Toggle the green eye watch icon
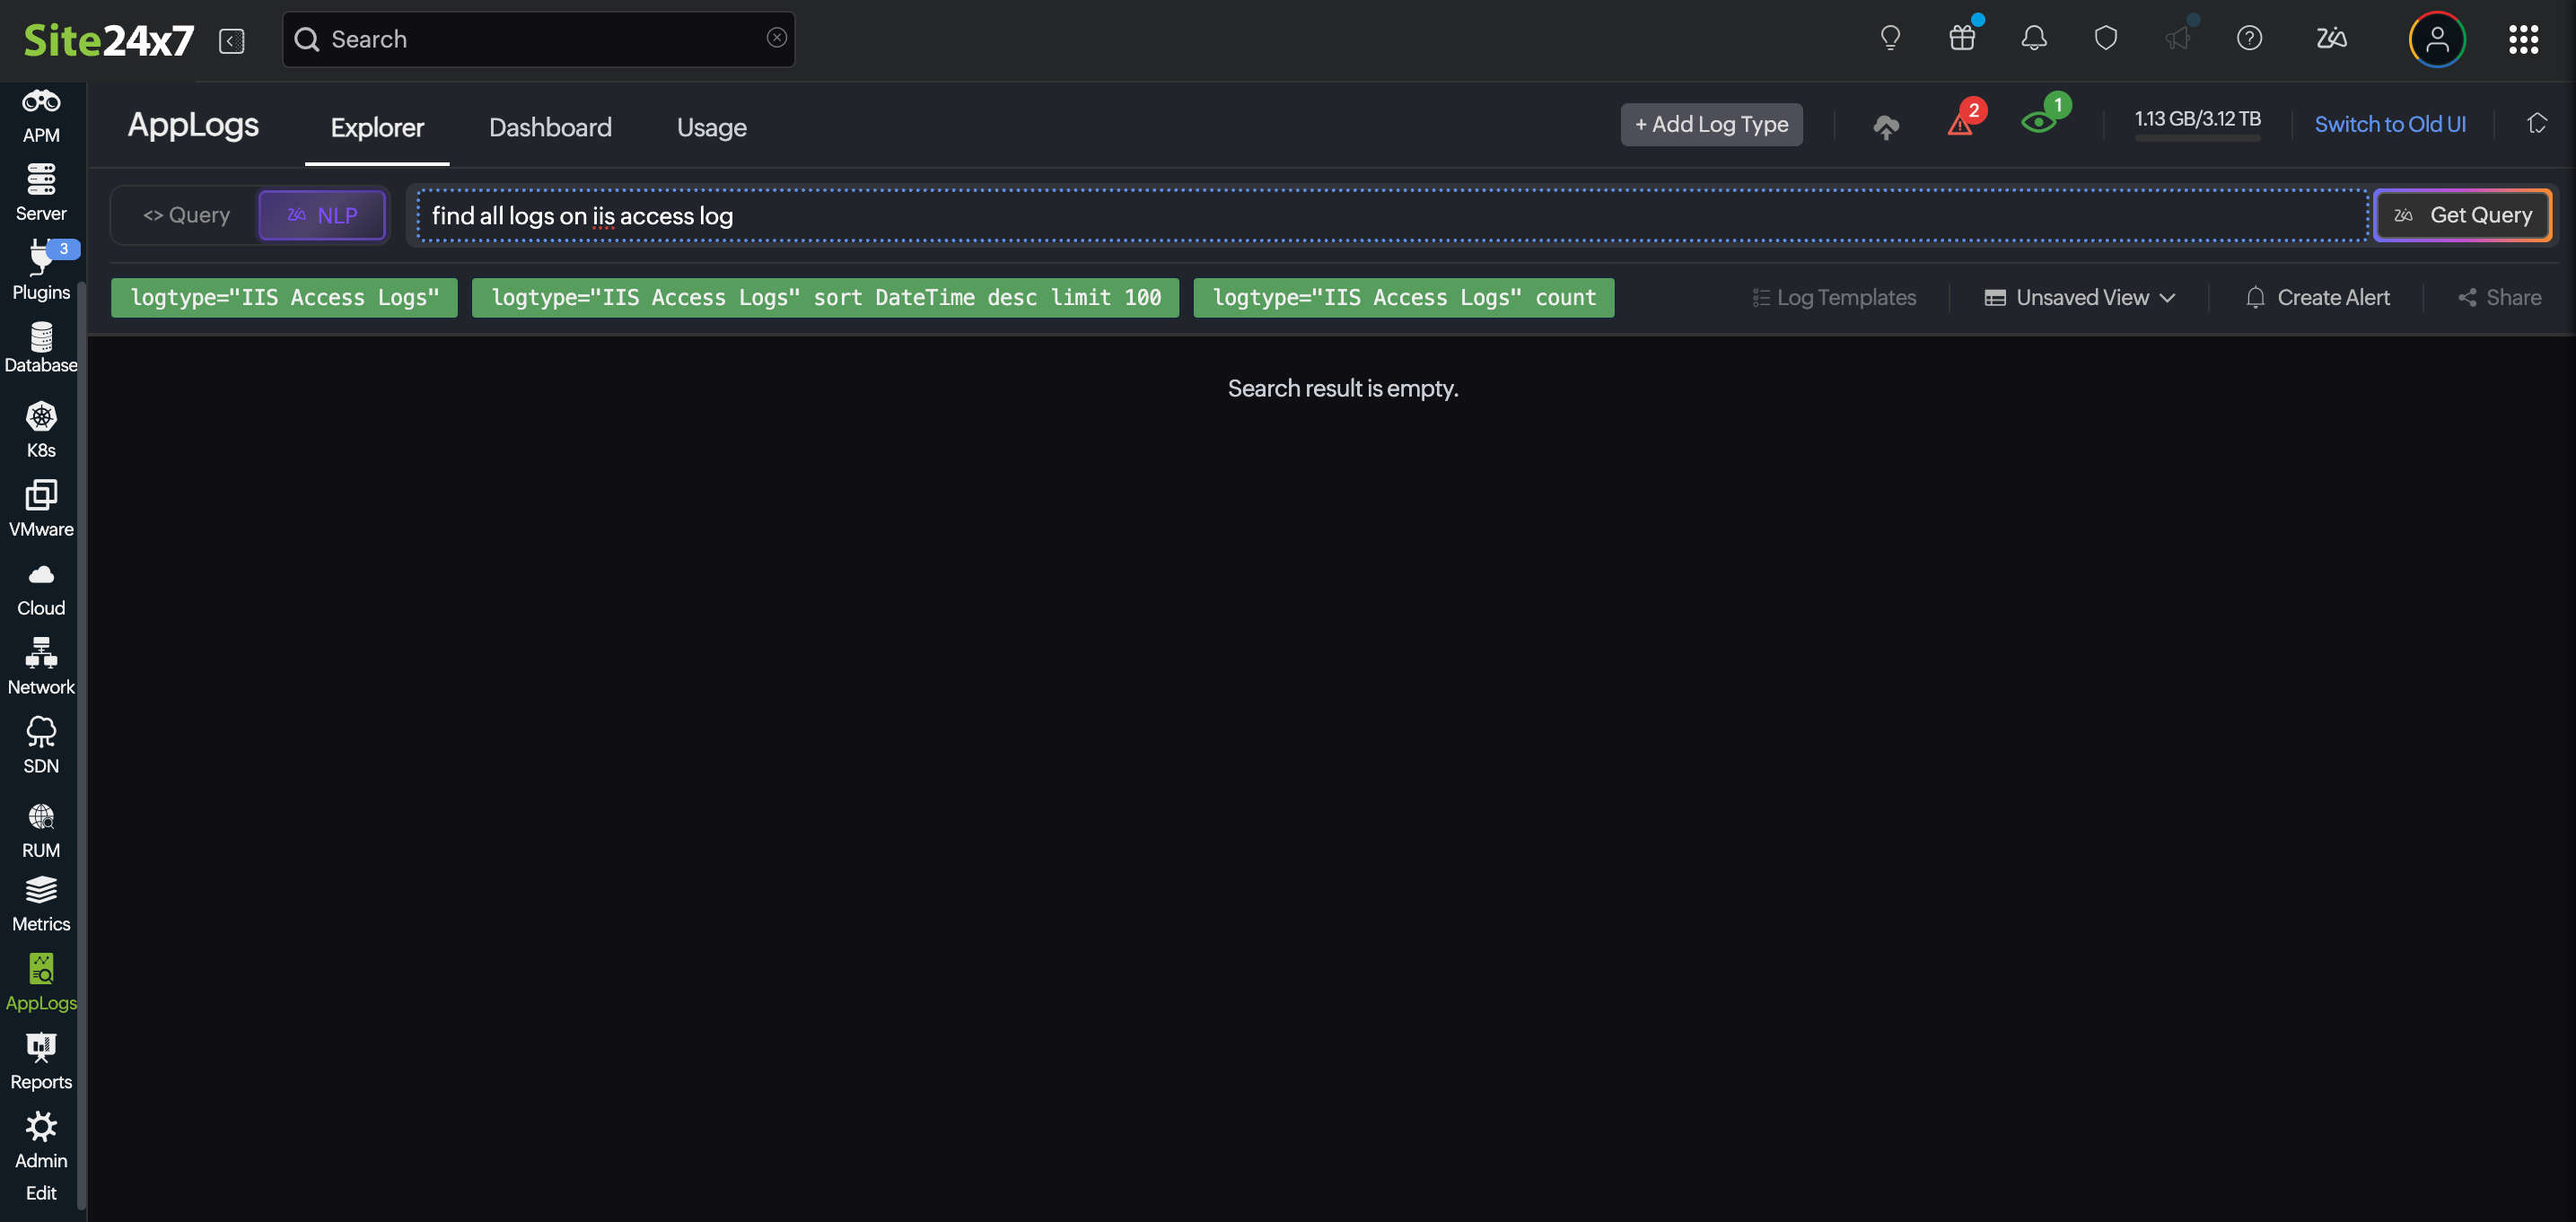 (2038, 122)
